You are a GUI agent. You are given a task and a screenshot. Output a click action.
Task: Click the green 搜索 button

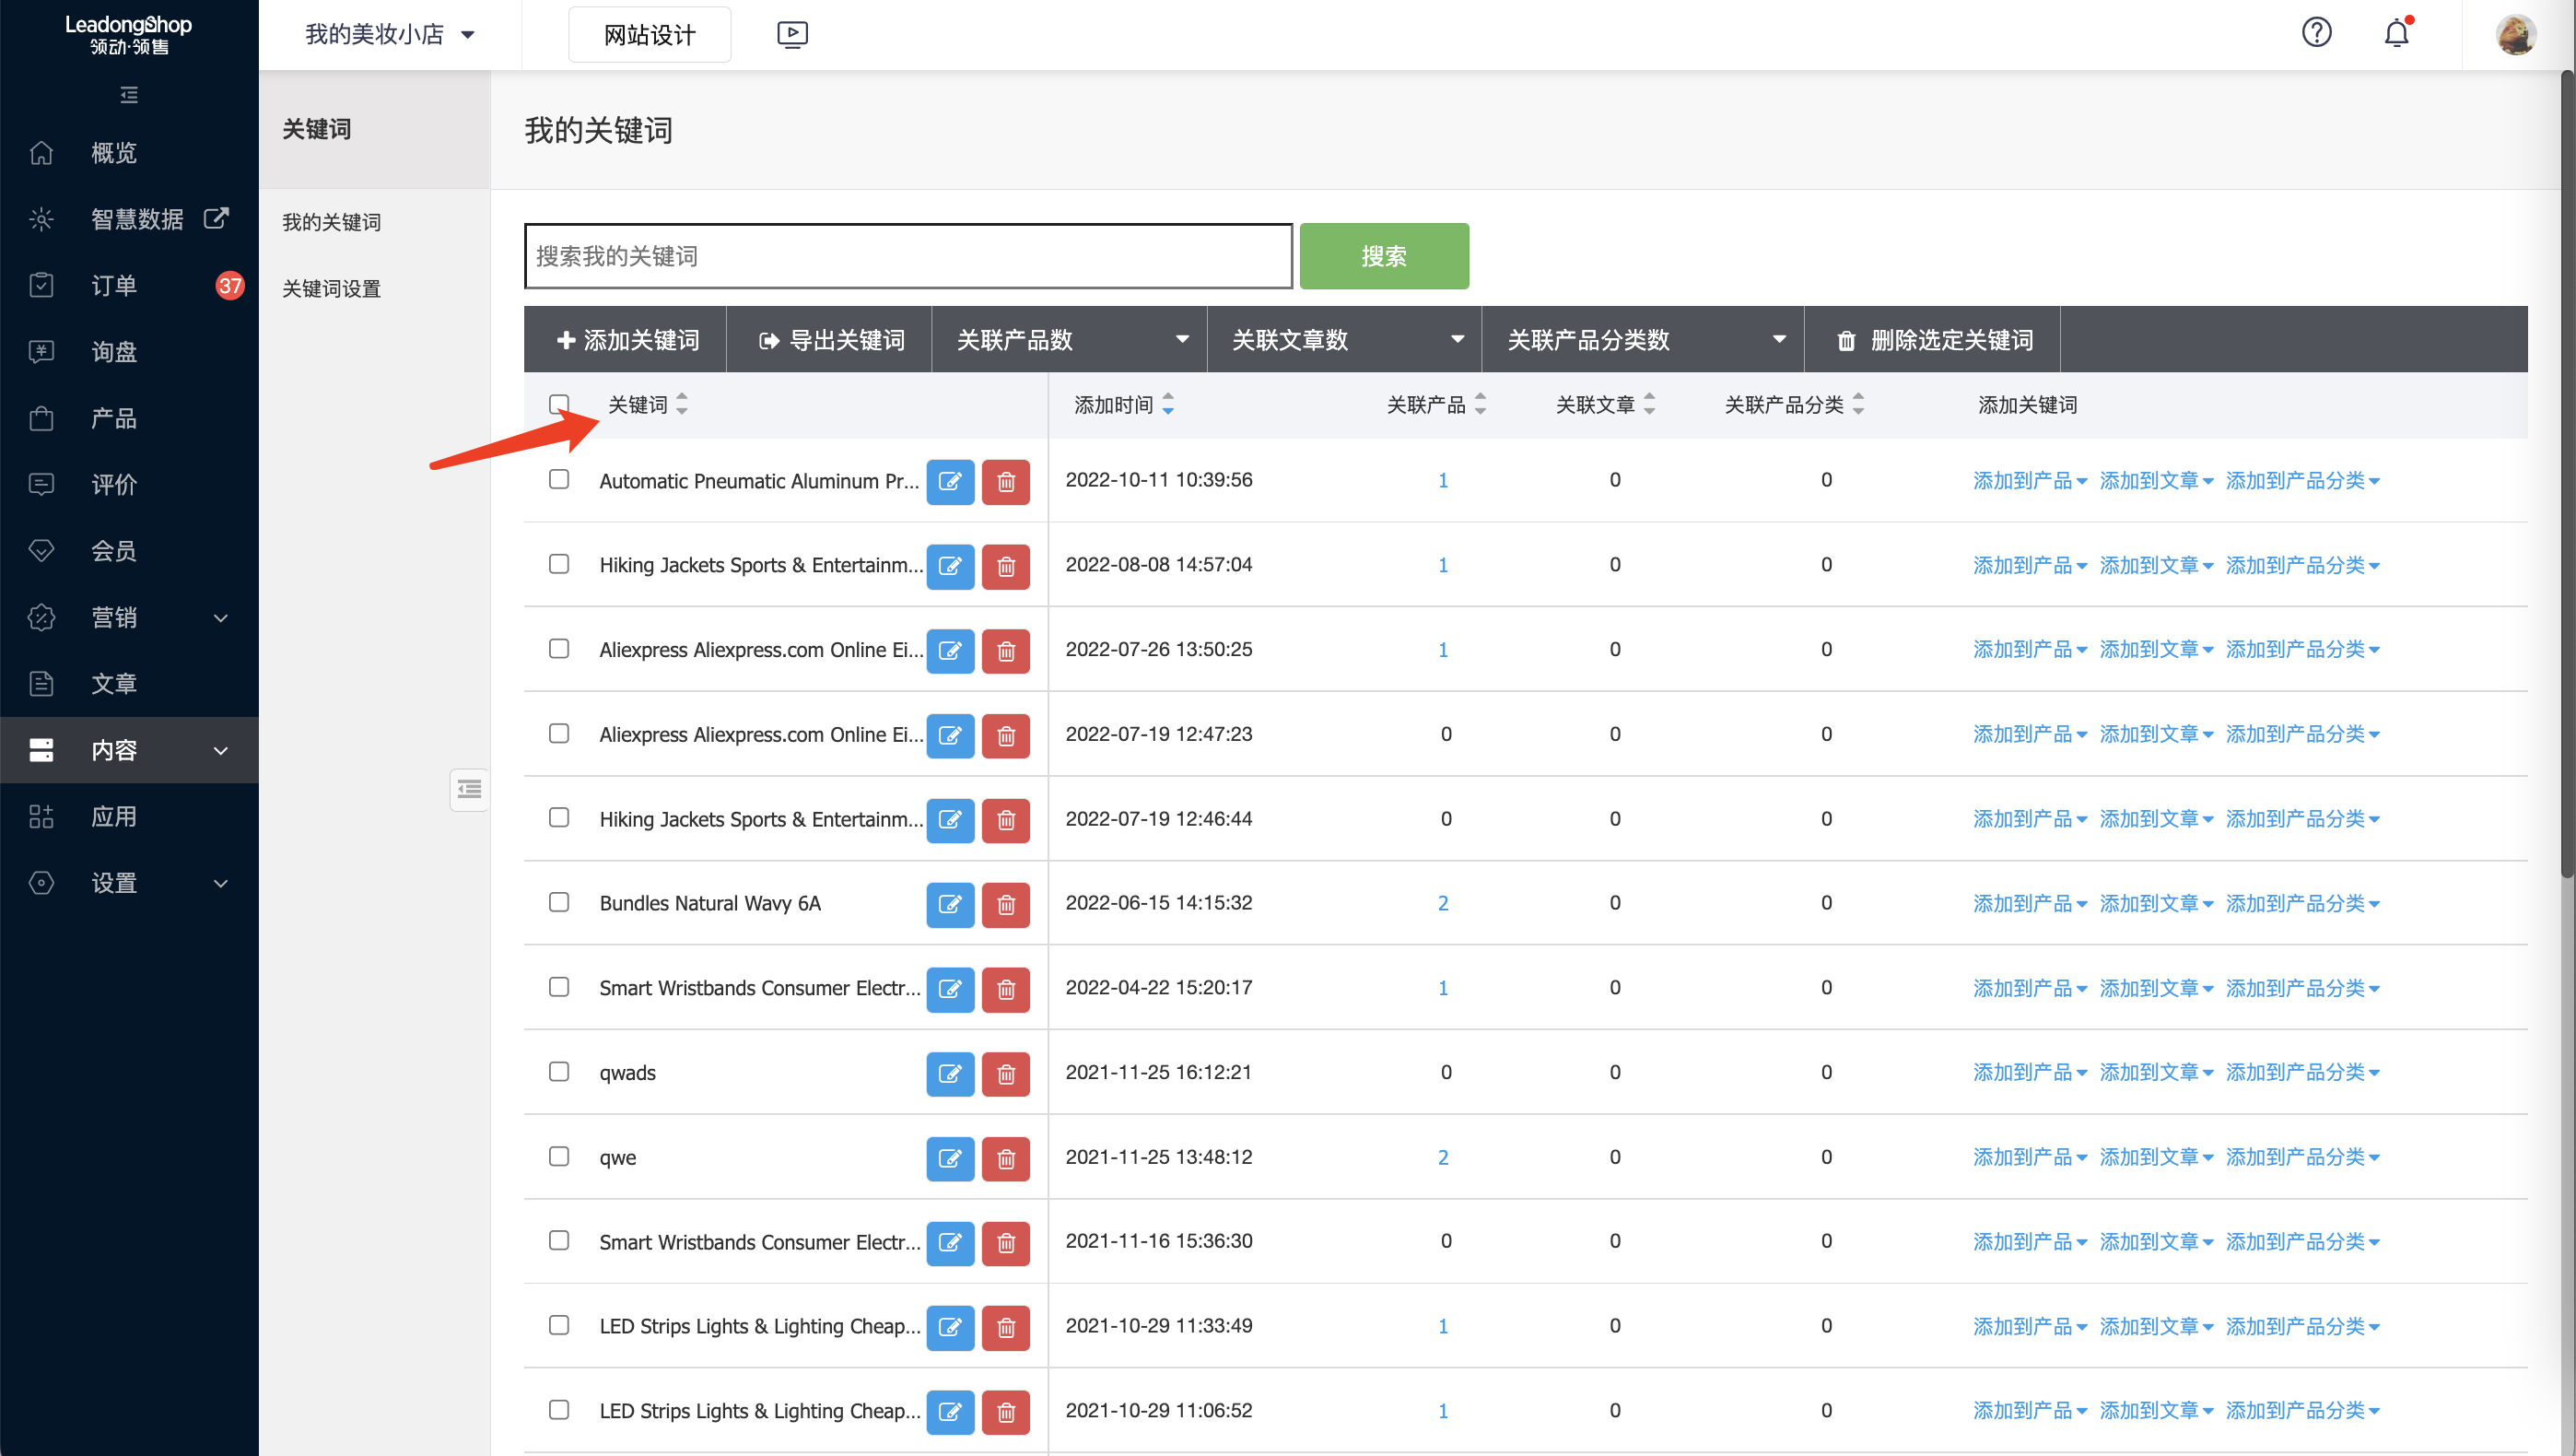1383,256
